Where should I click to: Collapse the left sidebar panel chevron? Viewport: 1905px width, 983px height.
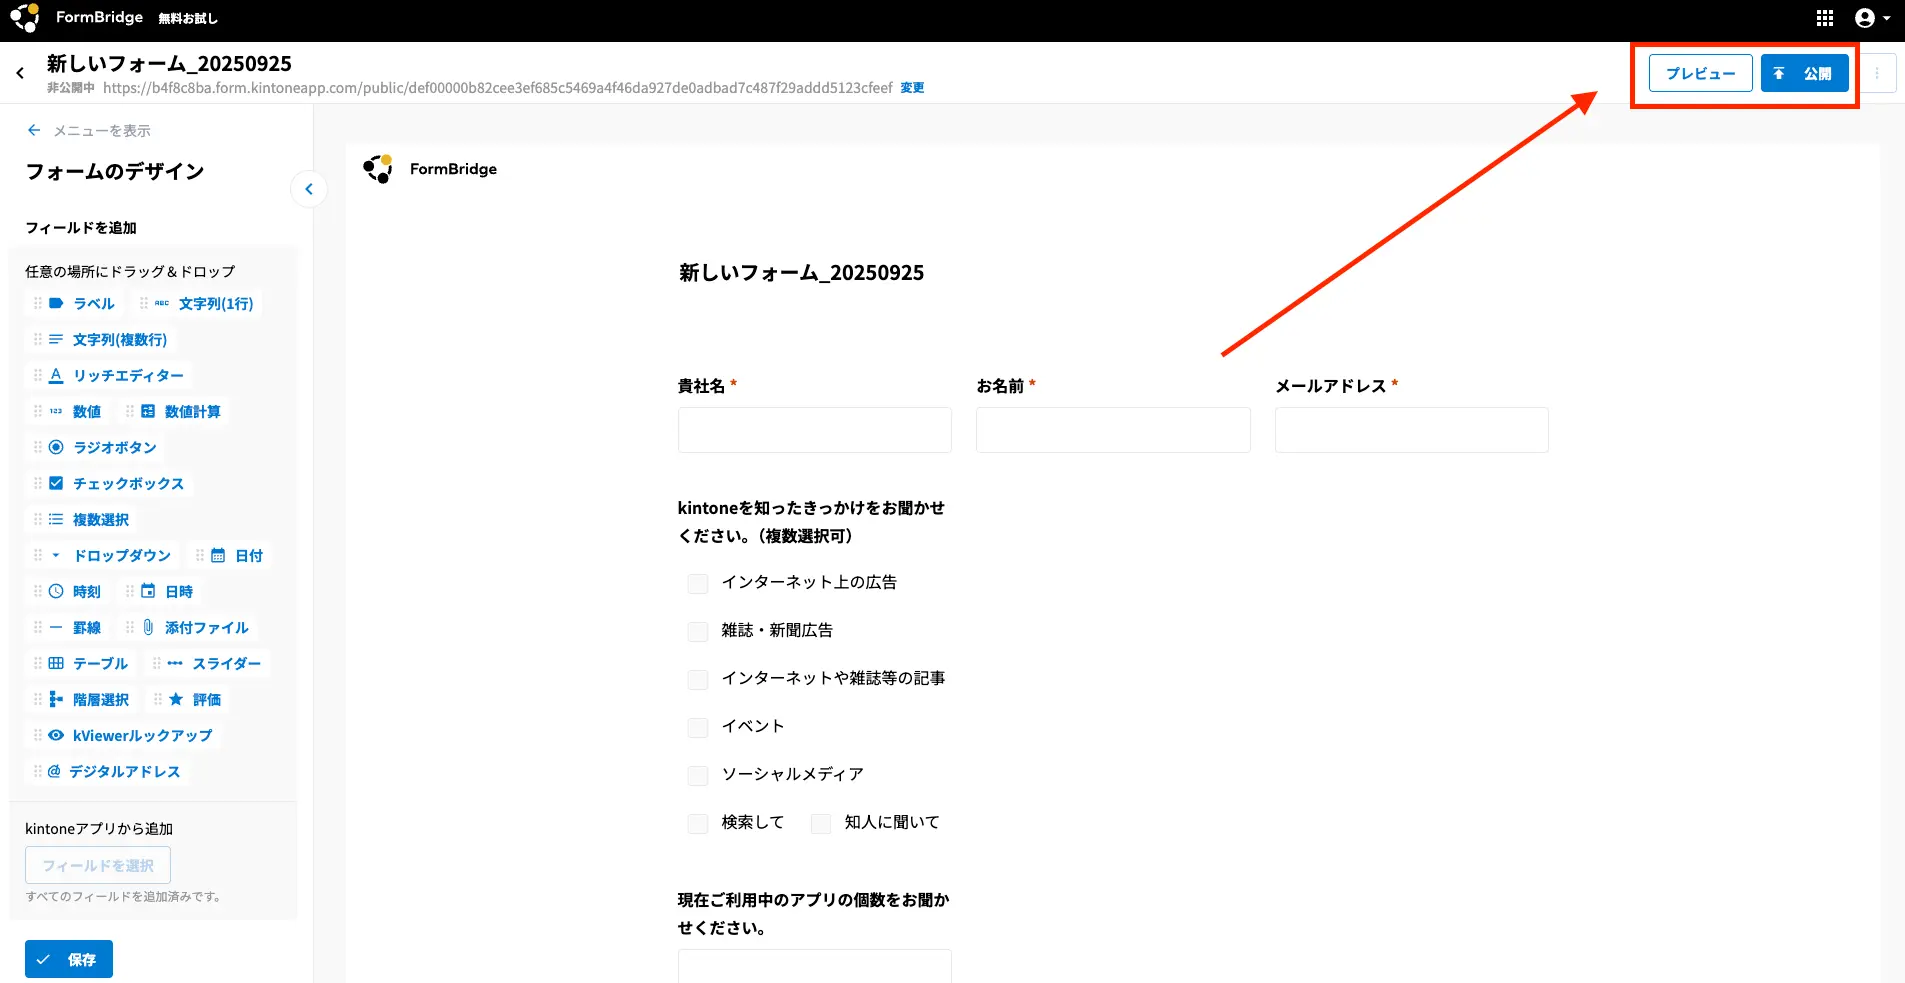click(309, 189)
